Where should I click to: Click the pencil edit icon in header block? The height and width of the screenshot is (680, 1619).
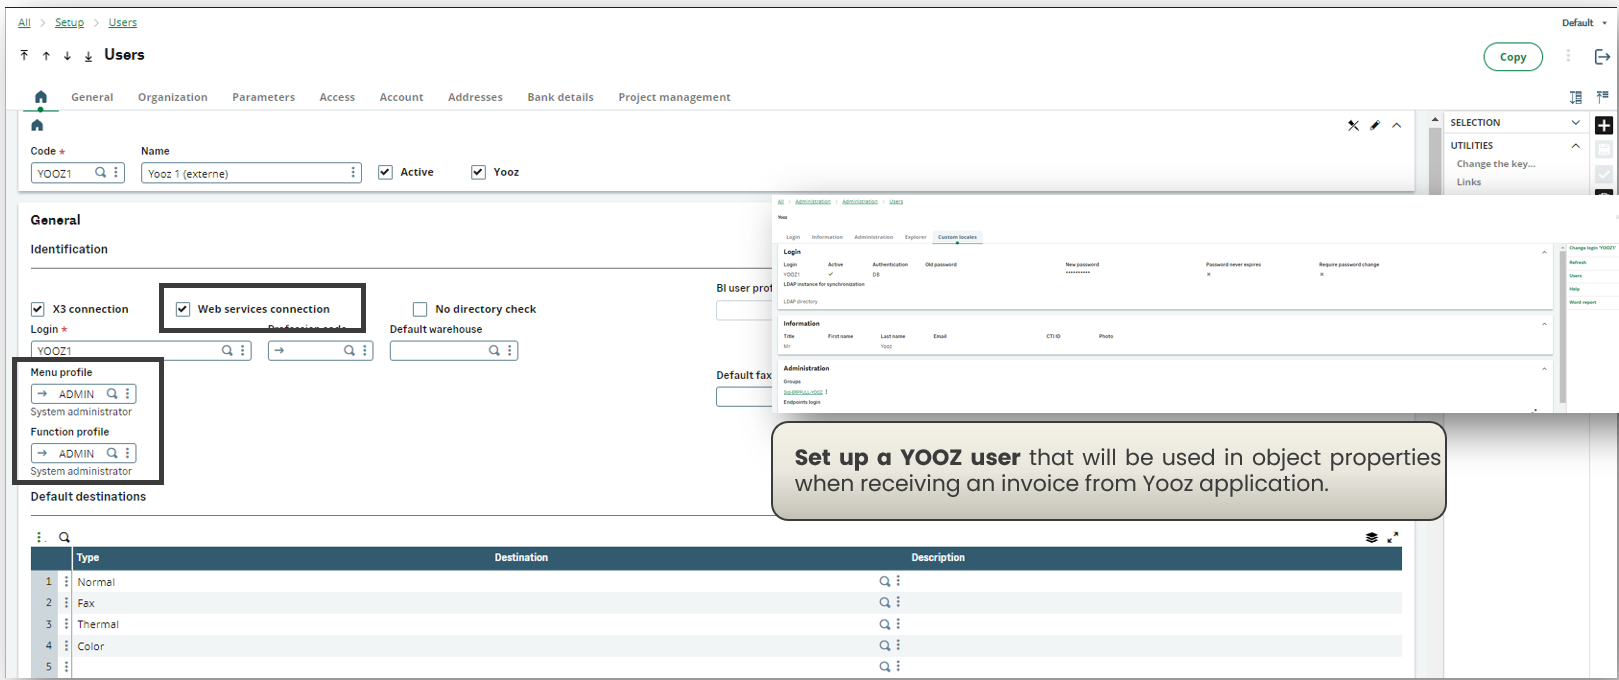1375,125
